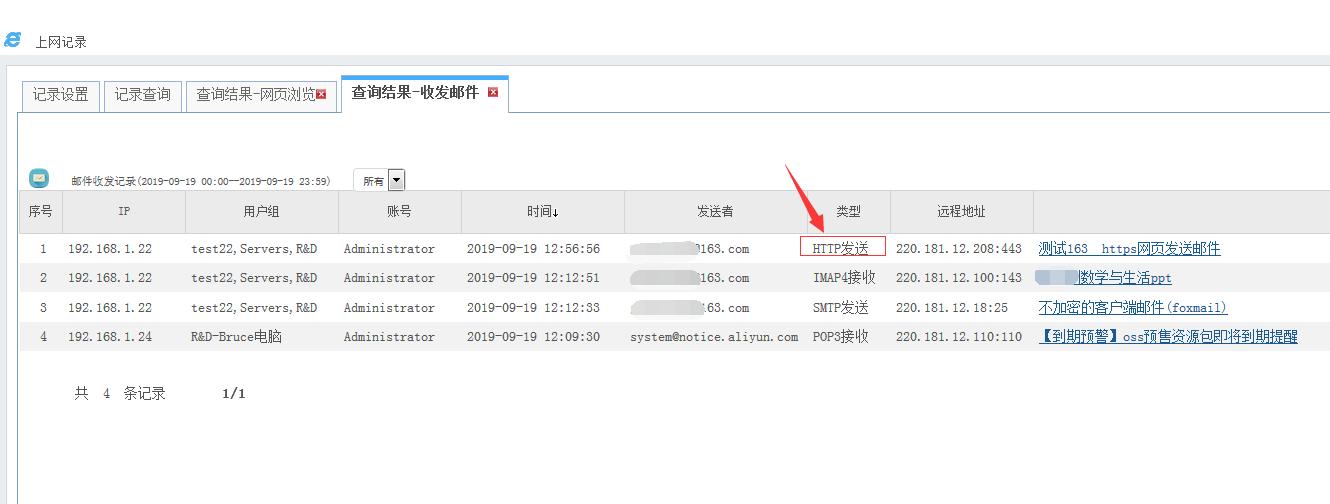This screenshot has height=504, width=1330.
Task: Select the SMTP发送 type cell
Action: (x=841, y=308)
